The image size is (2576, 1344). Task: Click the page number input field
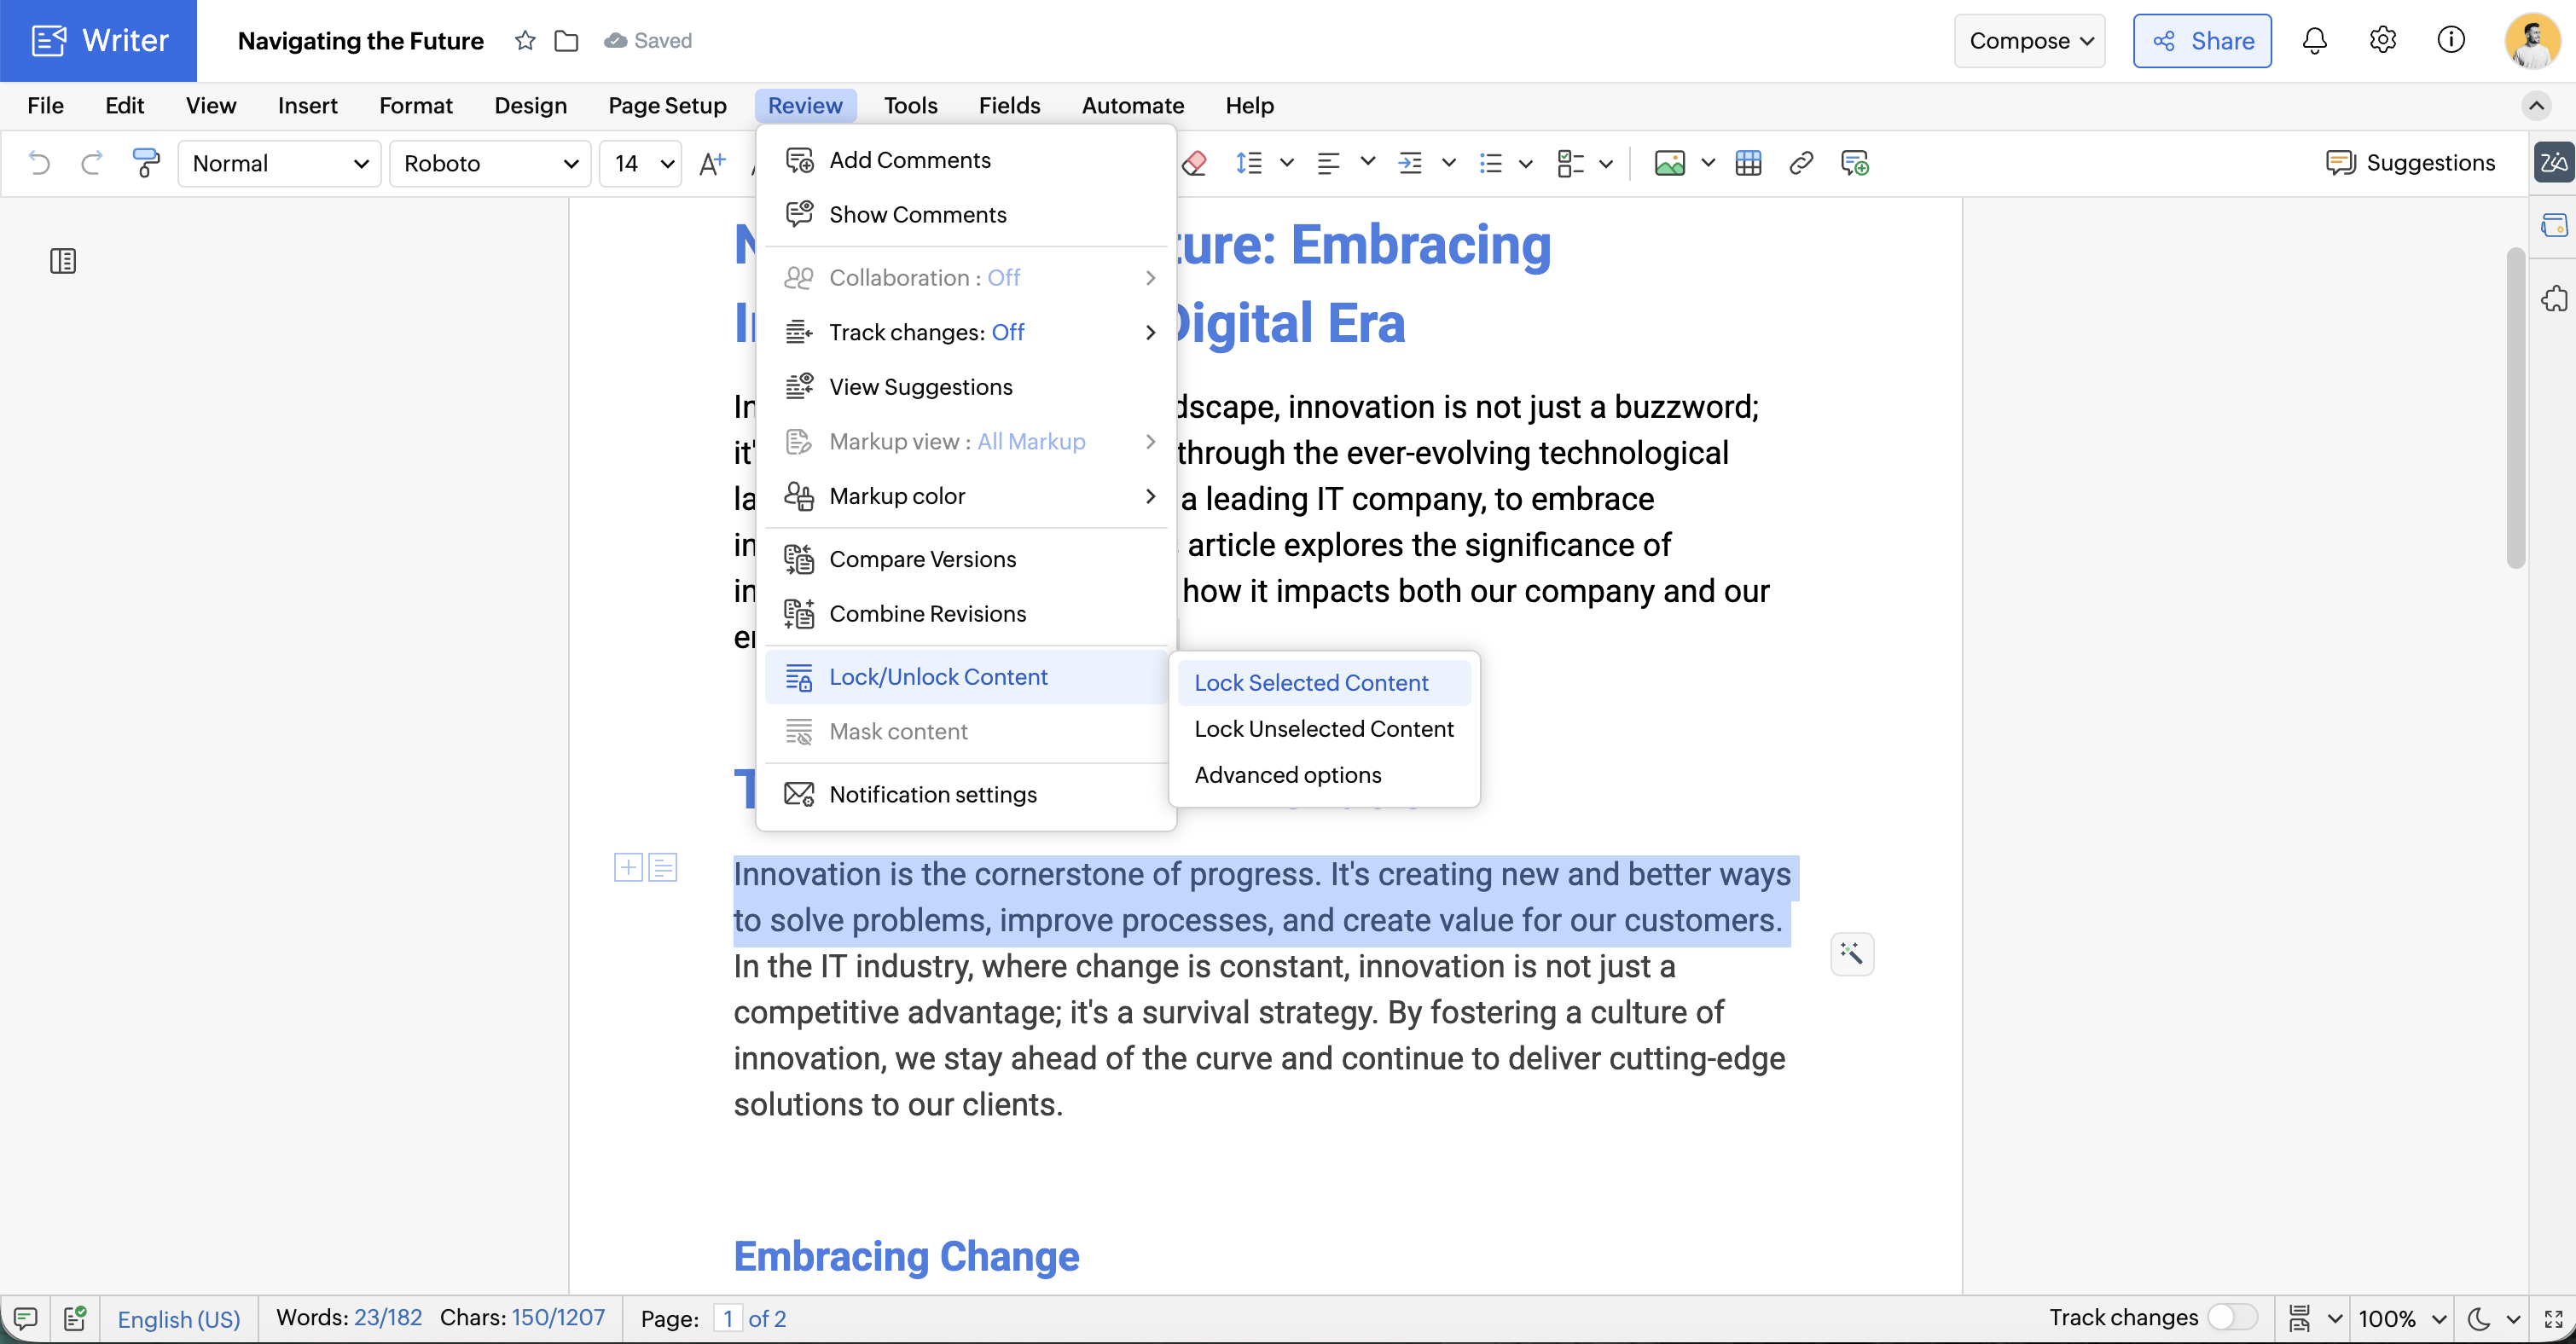pyautogui.click(x=728, y=1318)
